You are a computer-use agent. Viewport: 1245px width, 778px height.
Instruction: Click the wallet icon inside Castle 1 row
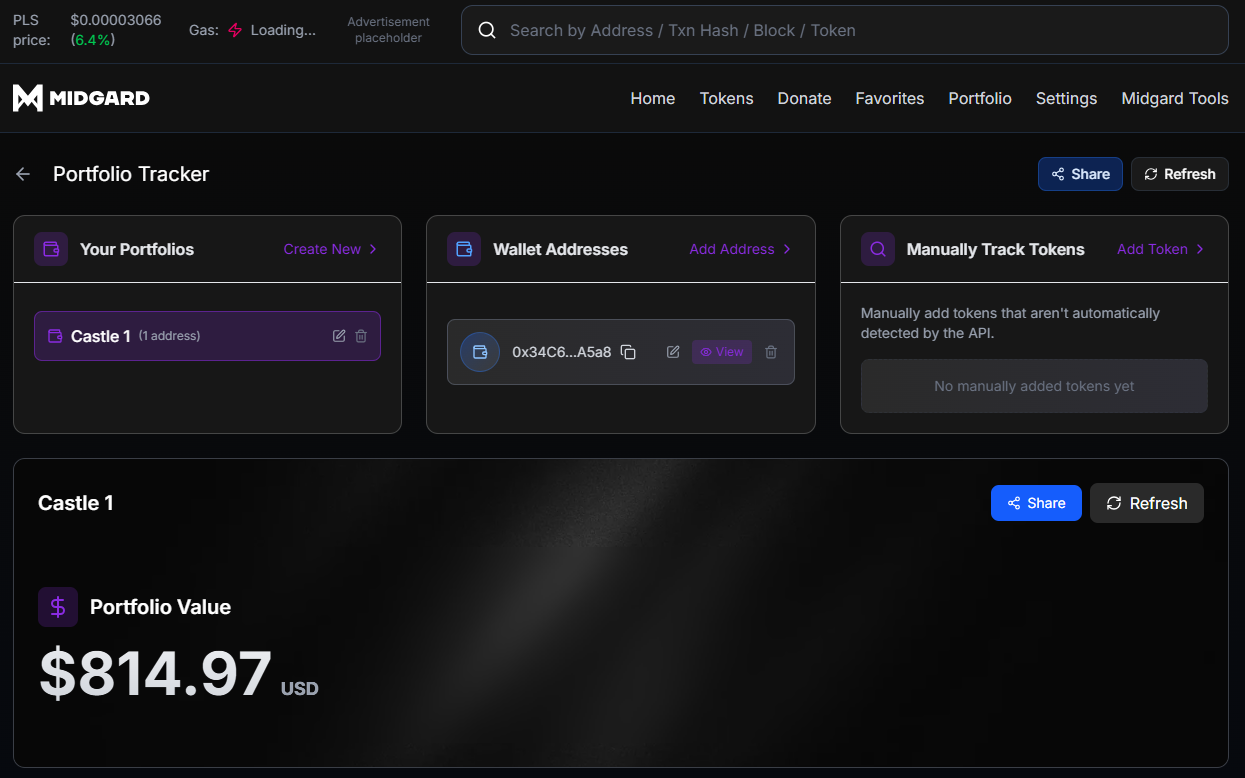pyautogui.click(x=55, y=336)
